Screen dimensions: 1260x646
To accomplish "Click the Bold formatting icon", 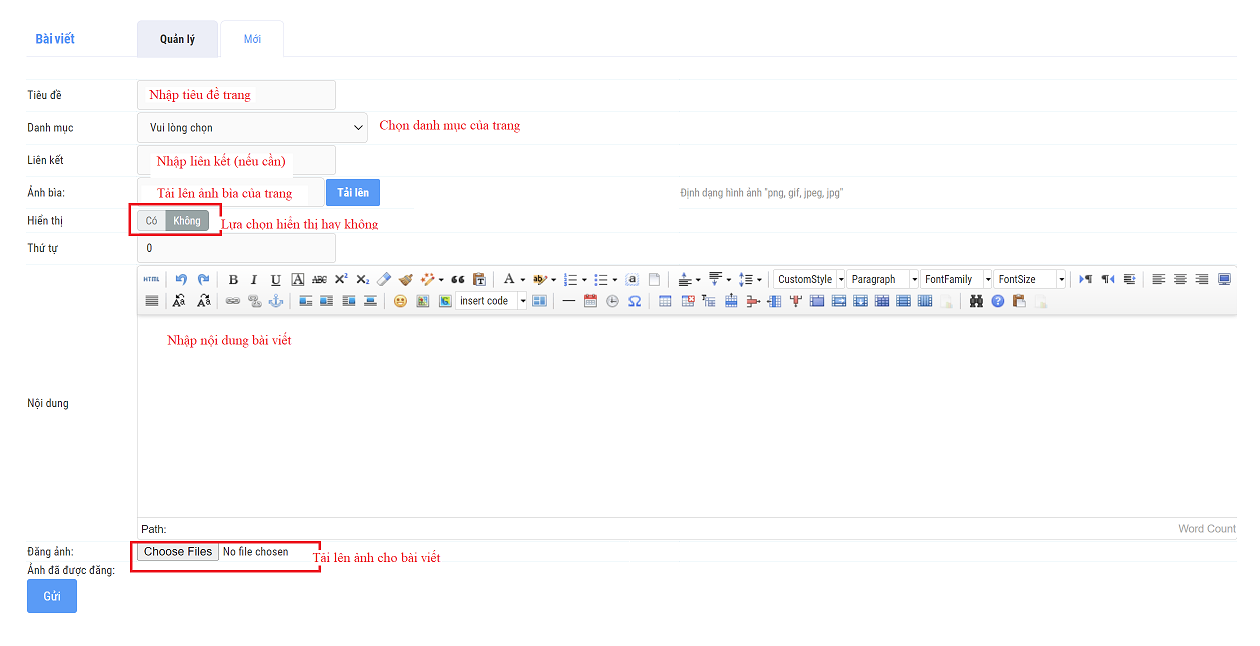I will (x=233, y=280).
